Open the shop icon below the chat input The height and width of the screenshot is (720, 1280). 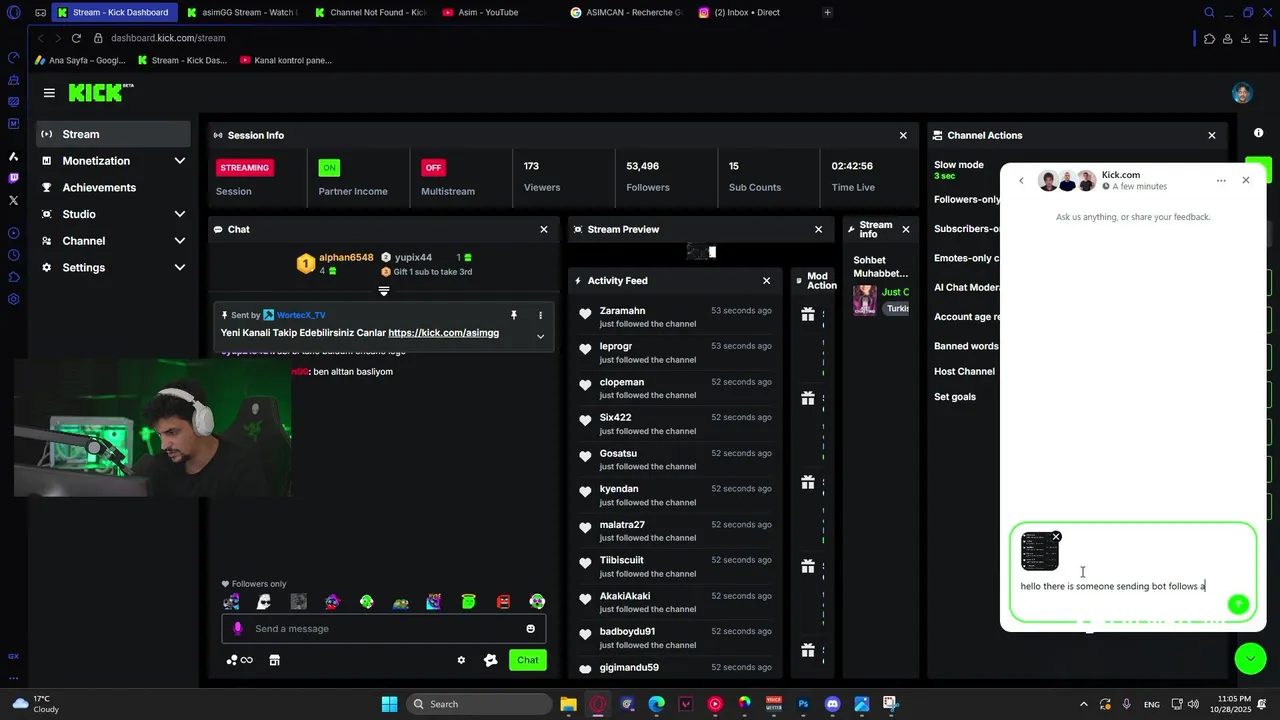pyautogui.click(x=274, y=660)
